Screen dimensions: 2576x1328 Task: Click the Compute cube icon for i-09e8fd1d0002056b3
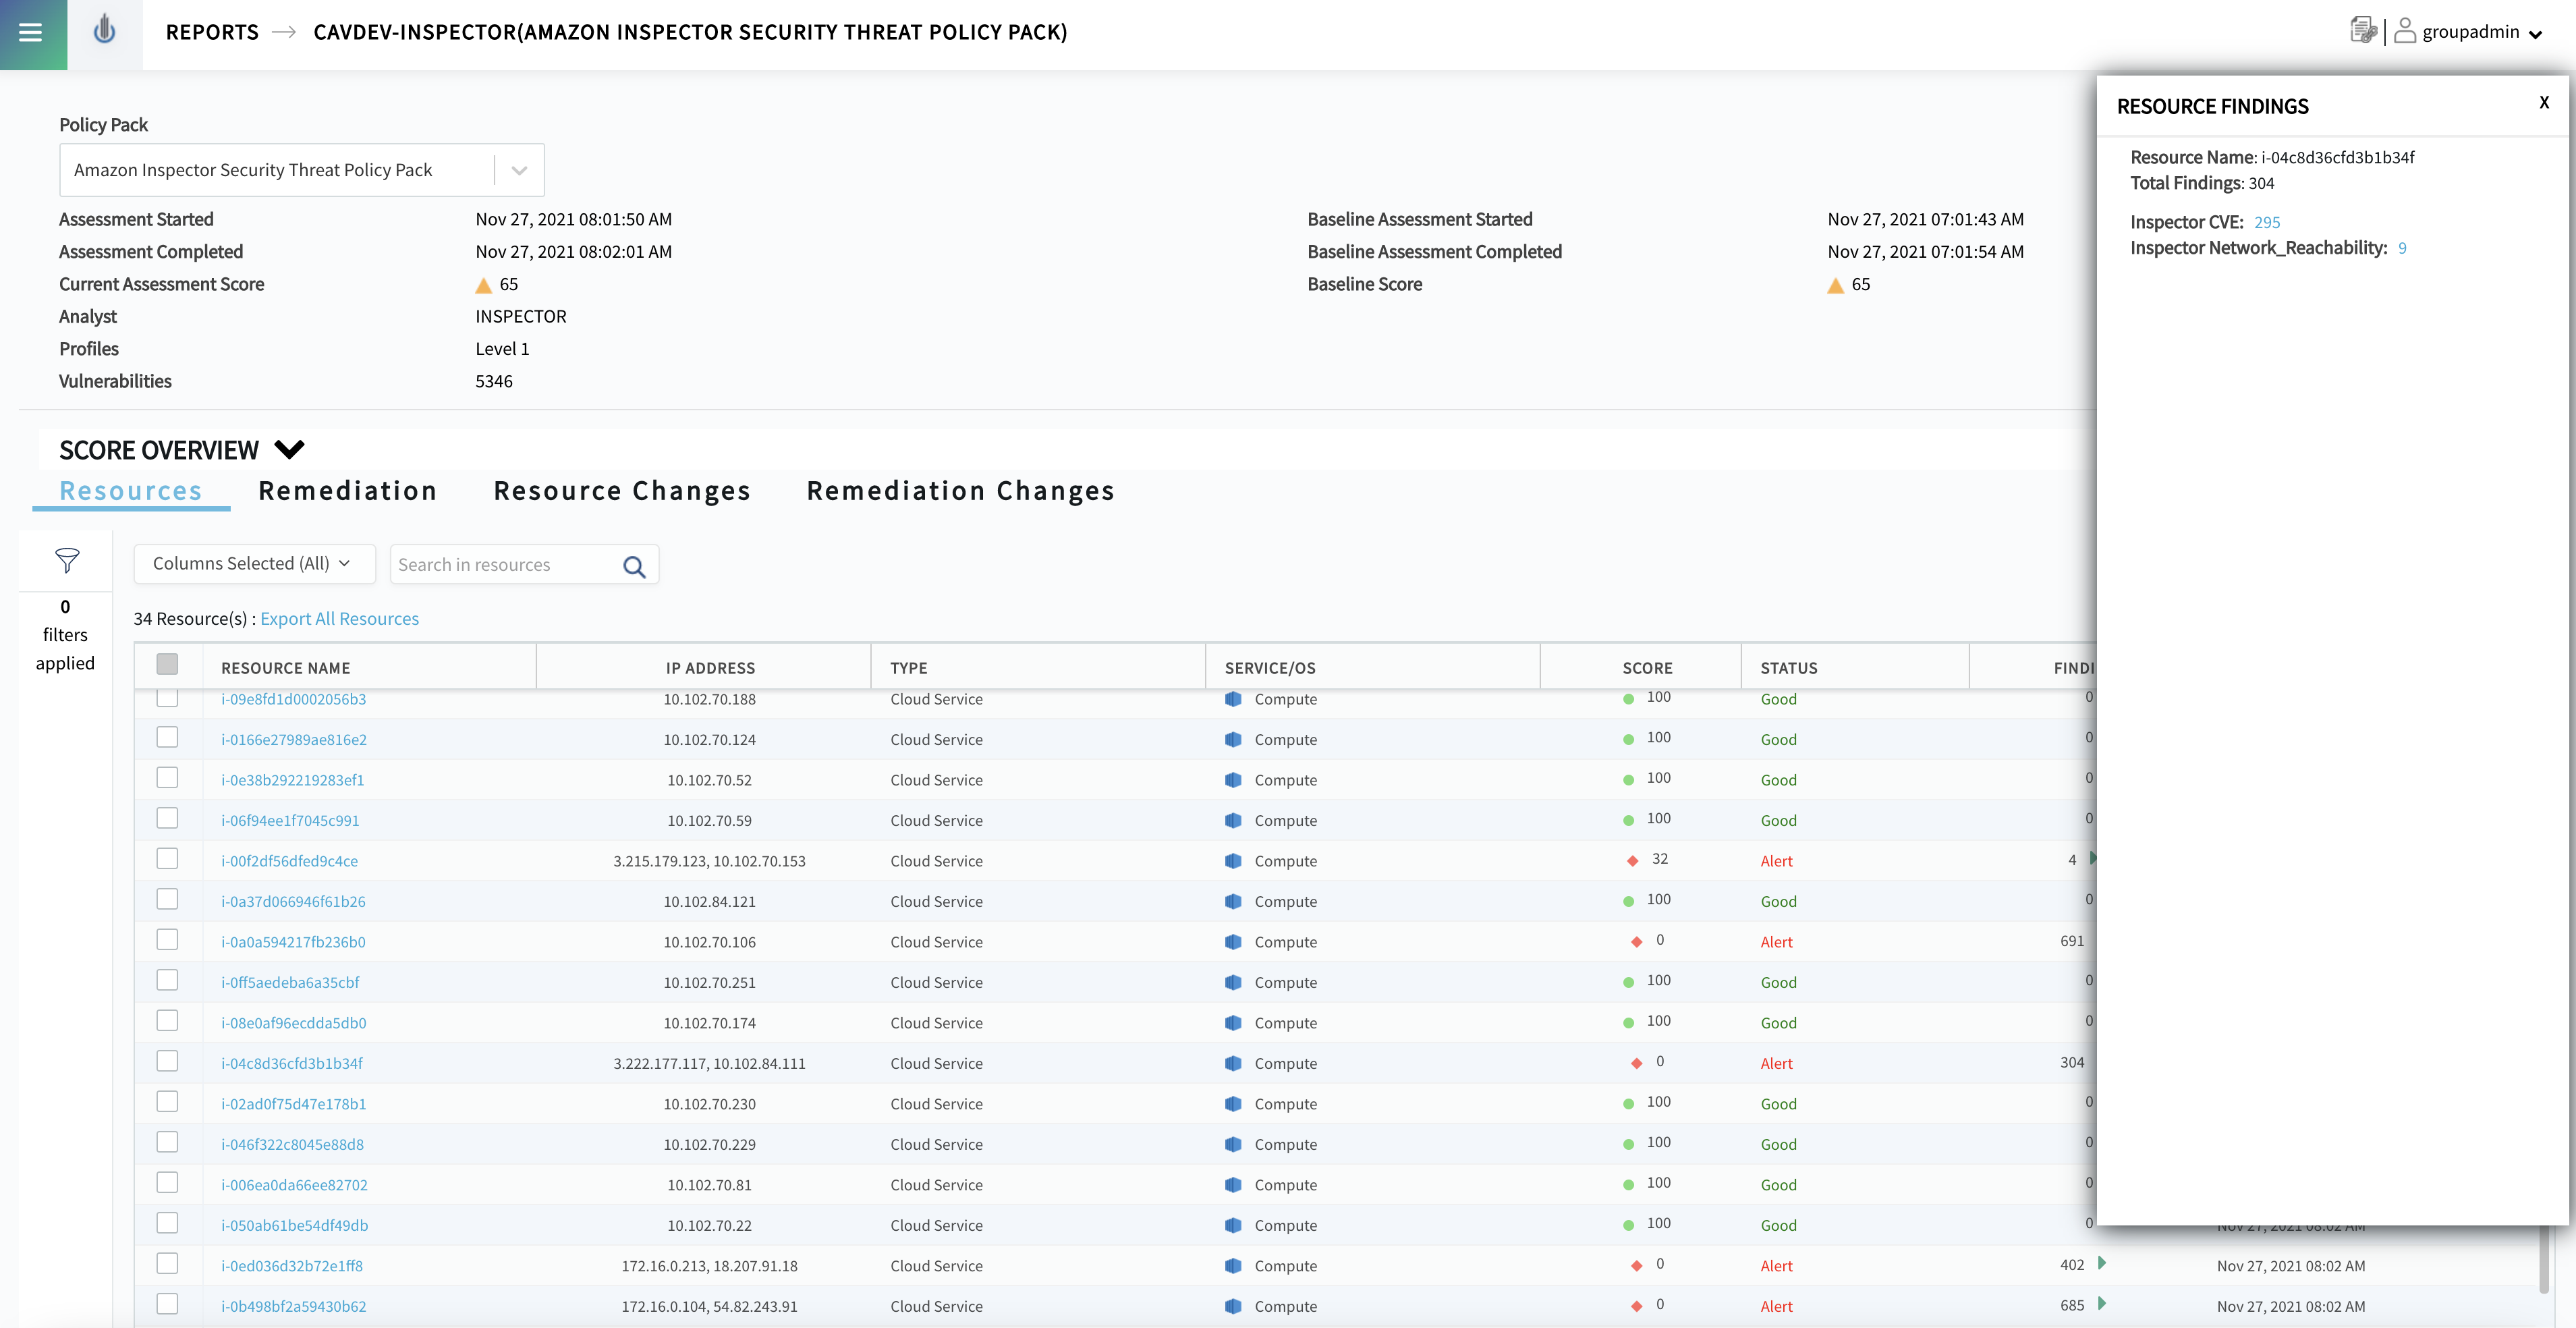tap(1233, 699)
